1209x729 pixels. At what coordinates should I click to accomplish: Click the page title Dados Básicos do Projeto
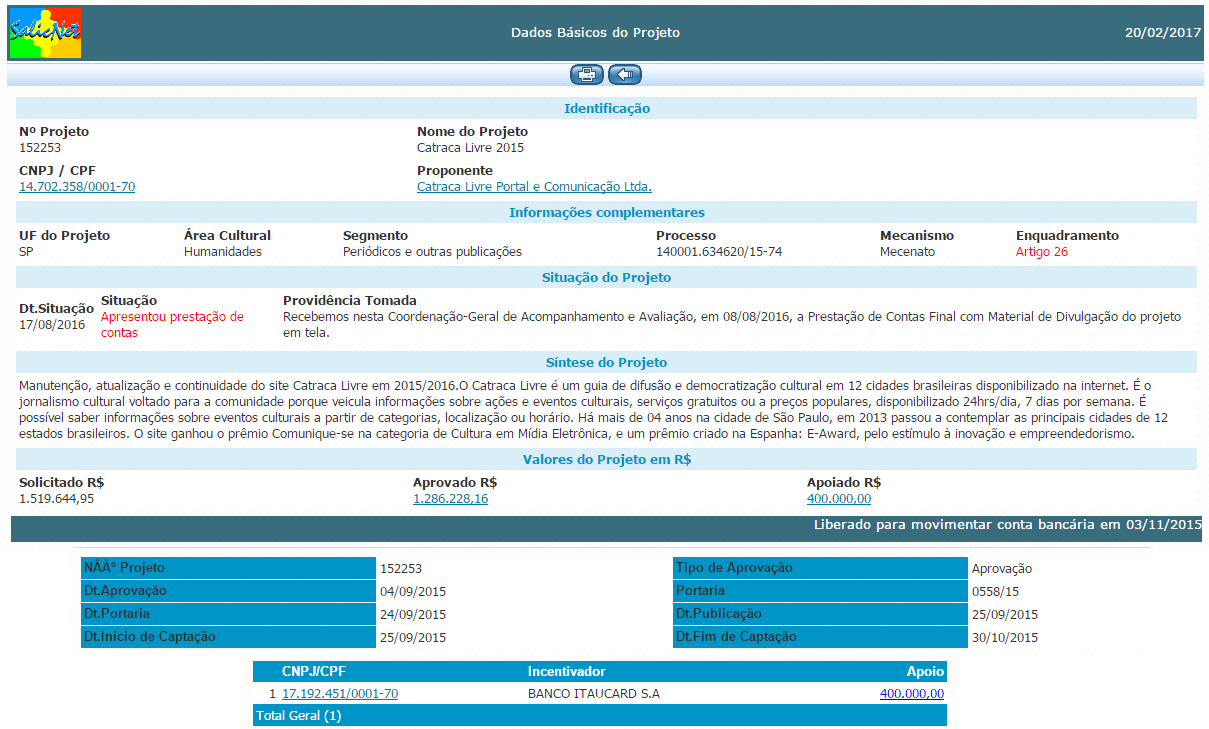coord(595,33)
